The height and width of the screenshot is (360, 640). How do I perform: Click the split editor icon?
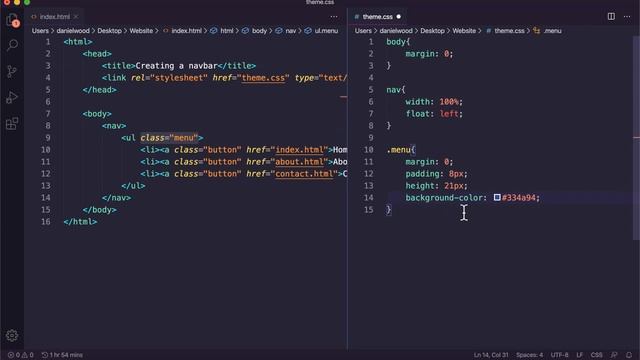(x=611, y=17)
